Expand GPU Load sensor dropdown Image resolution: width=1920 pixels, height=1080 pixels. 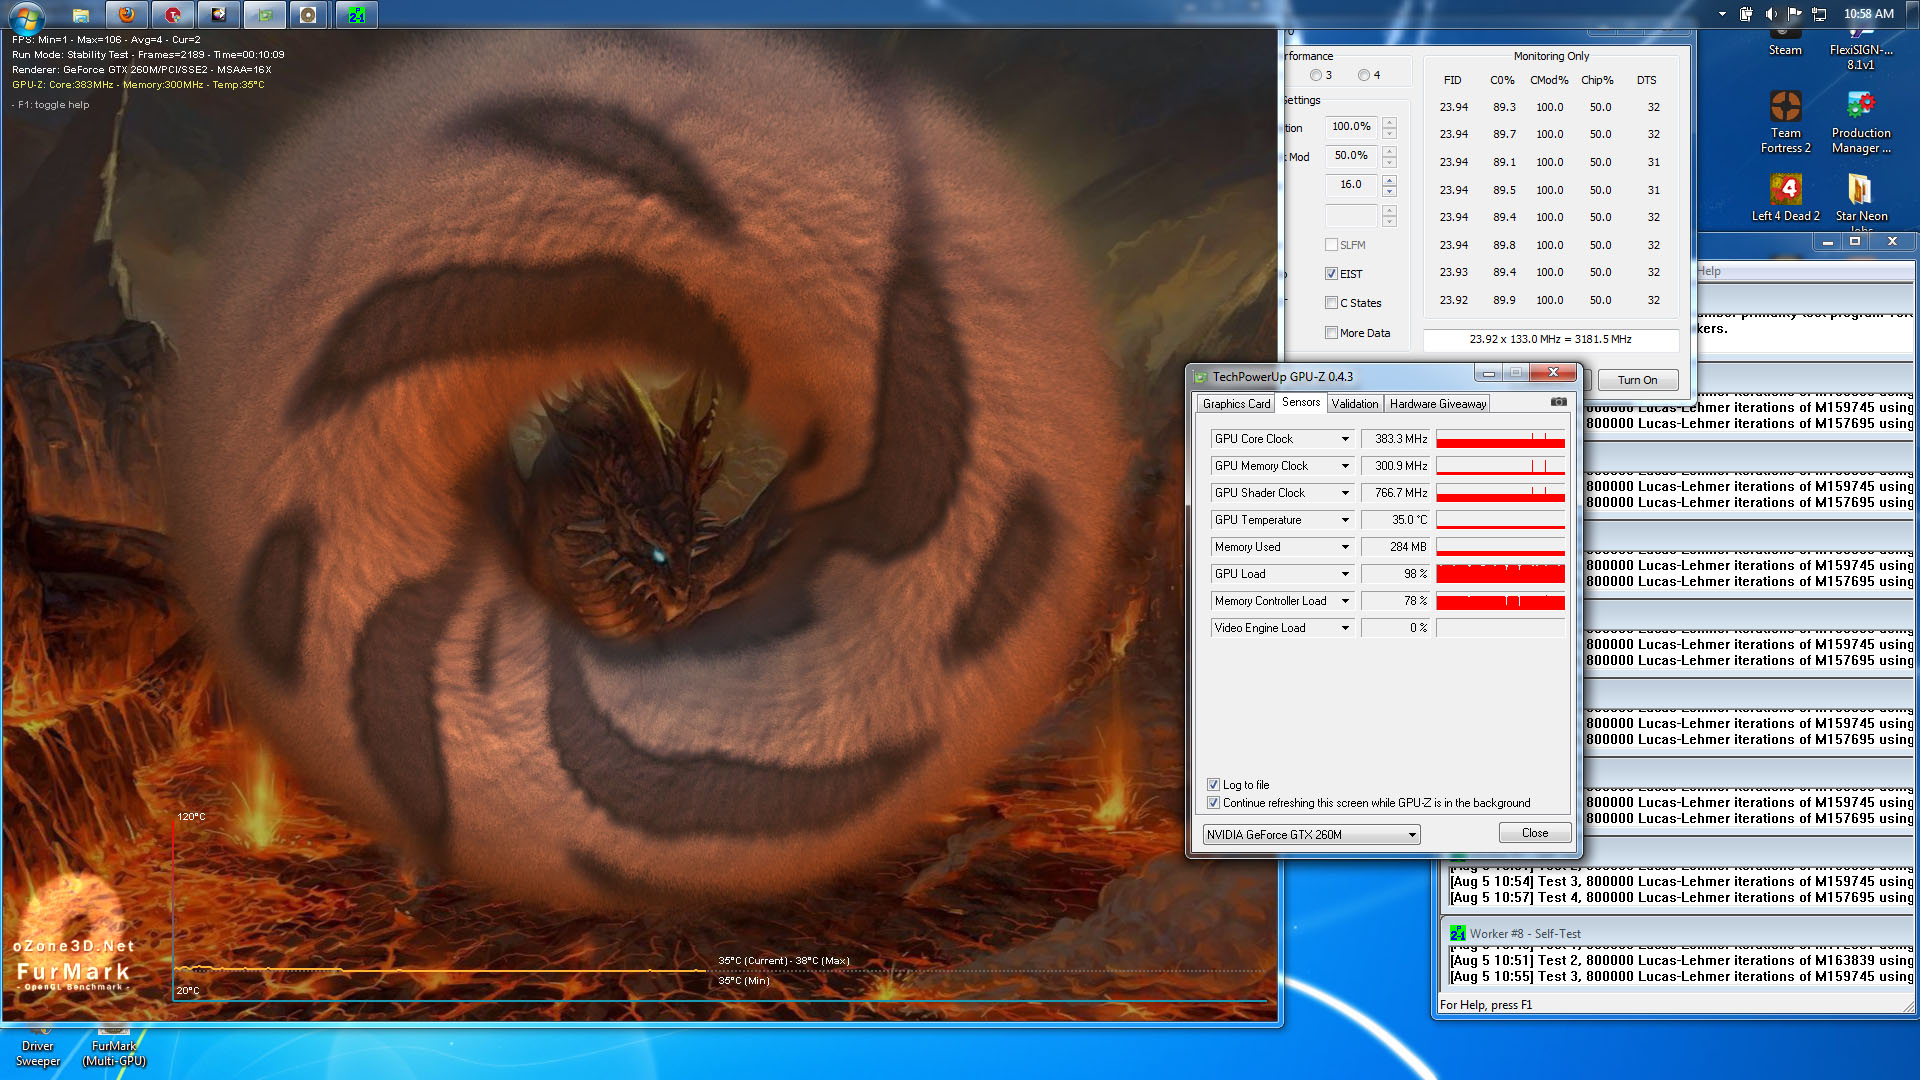pyautogui.click(x=1345, y=574)
